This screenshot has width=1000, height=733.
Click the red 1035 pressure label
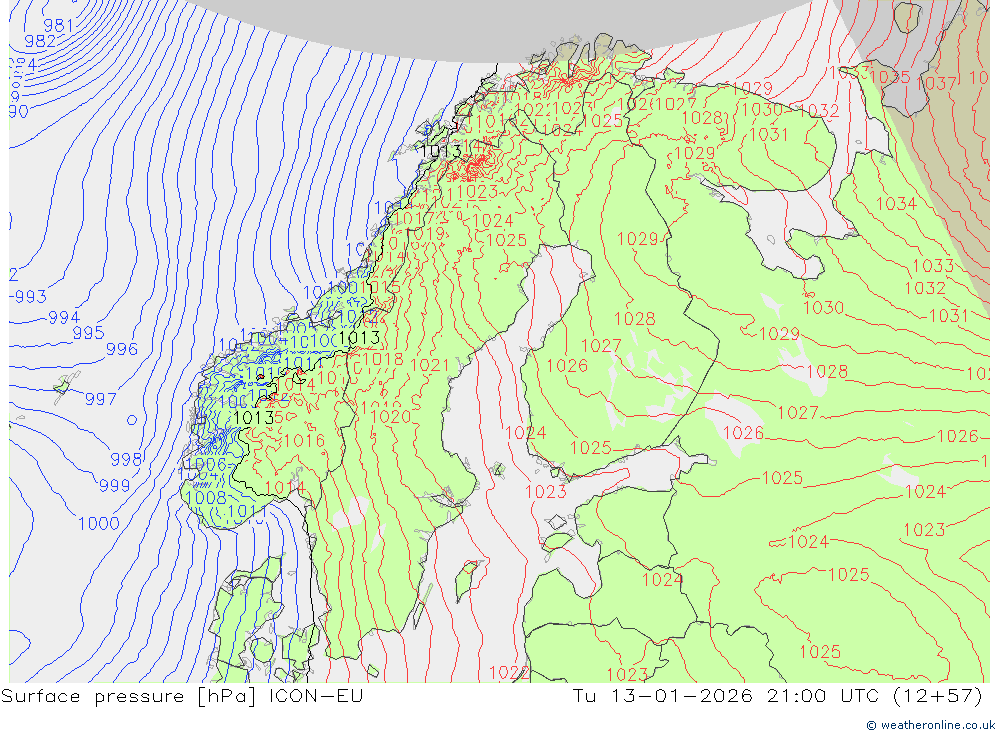(890, 77)
